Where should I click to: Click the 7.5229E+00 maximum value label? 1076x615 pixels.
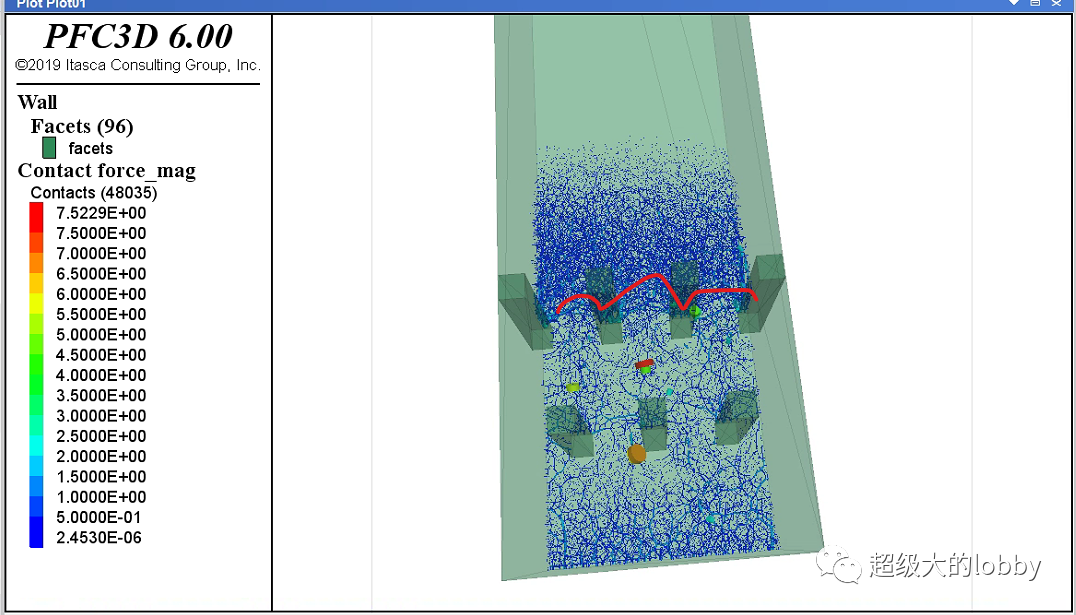[101, 213]
